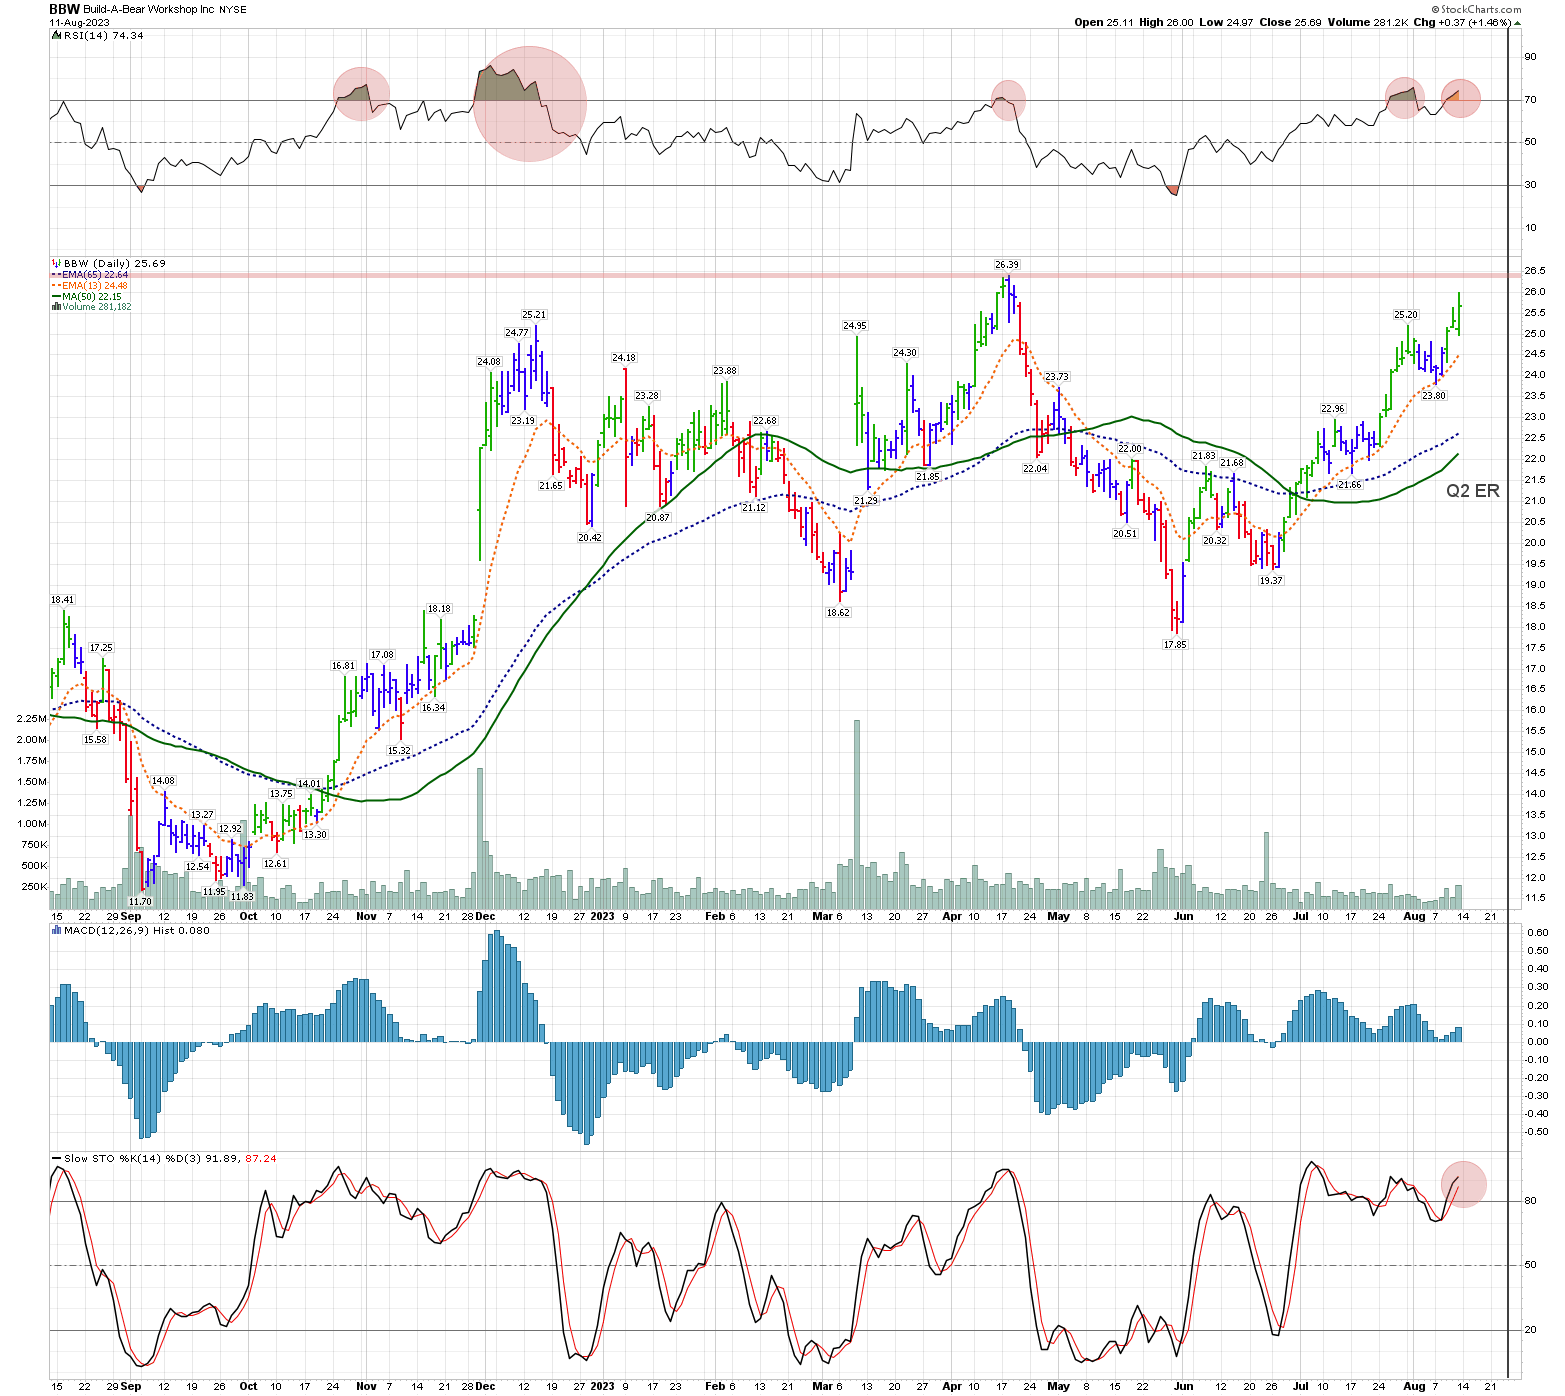This screenshot has width=1565, height=1396.
Task: Click the Close 25.69 header value
Action: tap(1291, 22)
